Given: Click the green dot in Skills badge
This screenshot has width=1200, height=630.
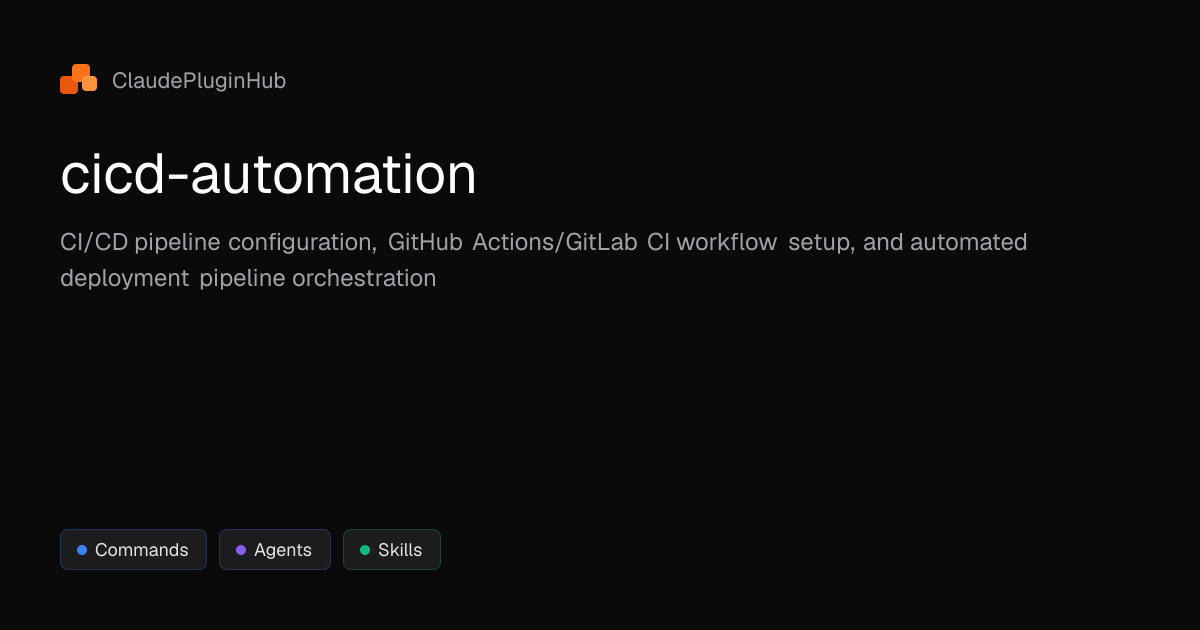Looking at the screenshot, I should tap(365, 550).
